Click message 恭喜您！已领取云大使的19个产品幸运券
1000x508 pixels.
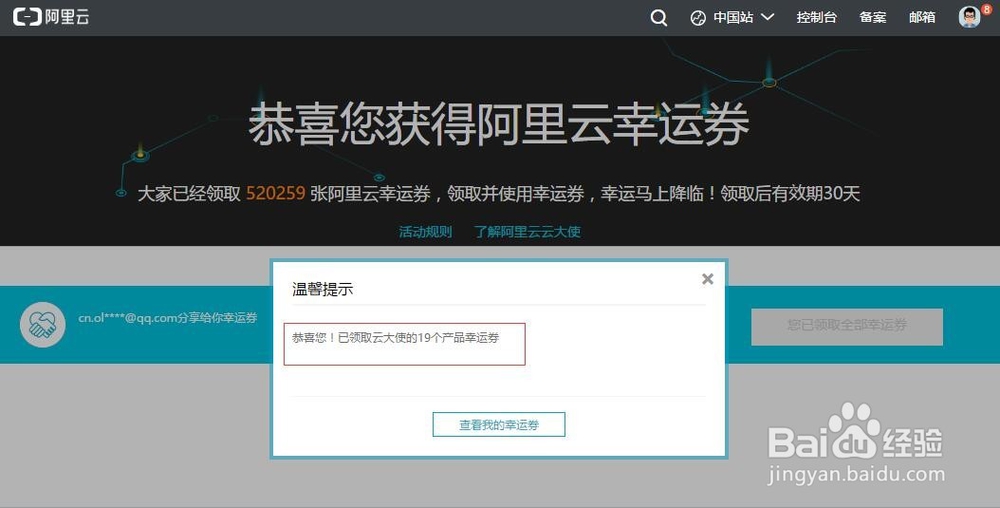click(395, 338)
